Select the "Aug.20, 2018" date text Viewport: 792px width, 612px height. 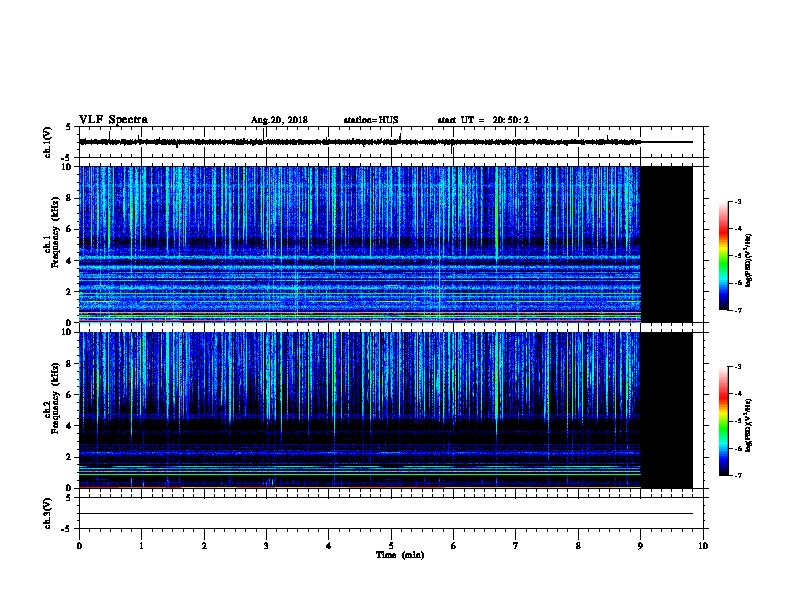click(x=279, y=120)
